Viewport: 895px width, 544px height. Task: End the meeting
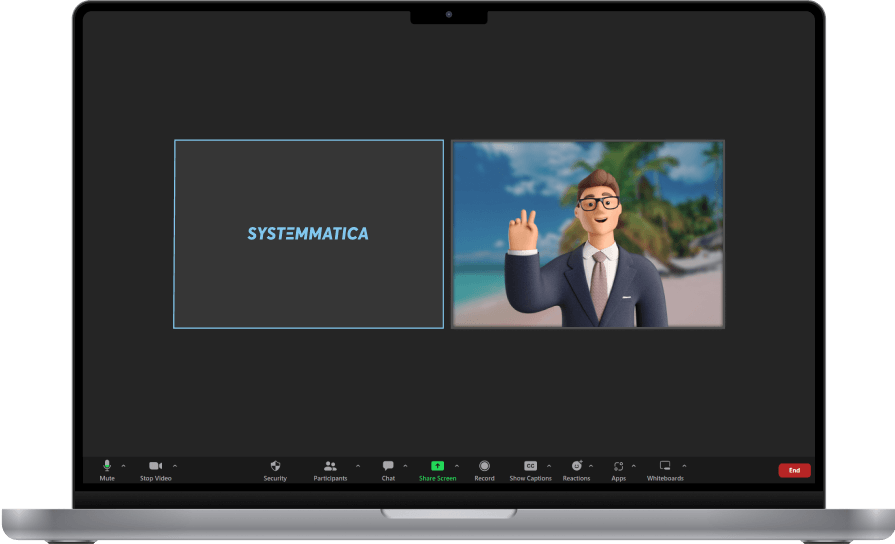tap(794, 470)
